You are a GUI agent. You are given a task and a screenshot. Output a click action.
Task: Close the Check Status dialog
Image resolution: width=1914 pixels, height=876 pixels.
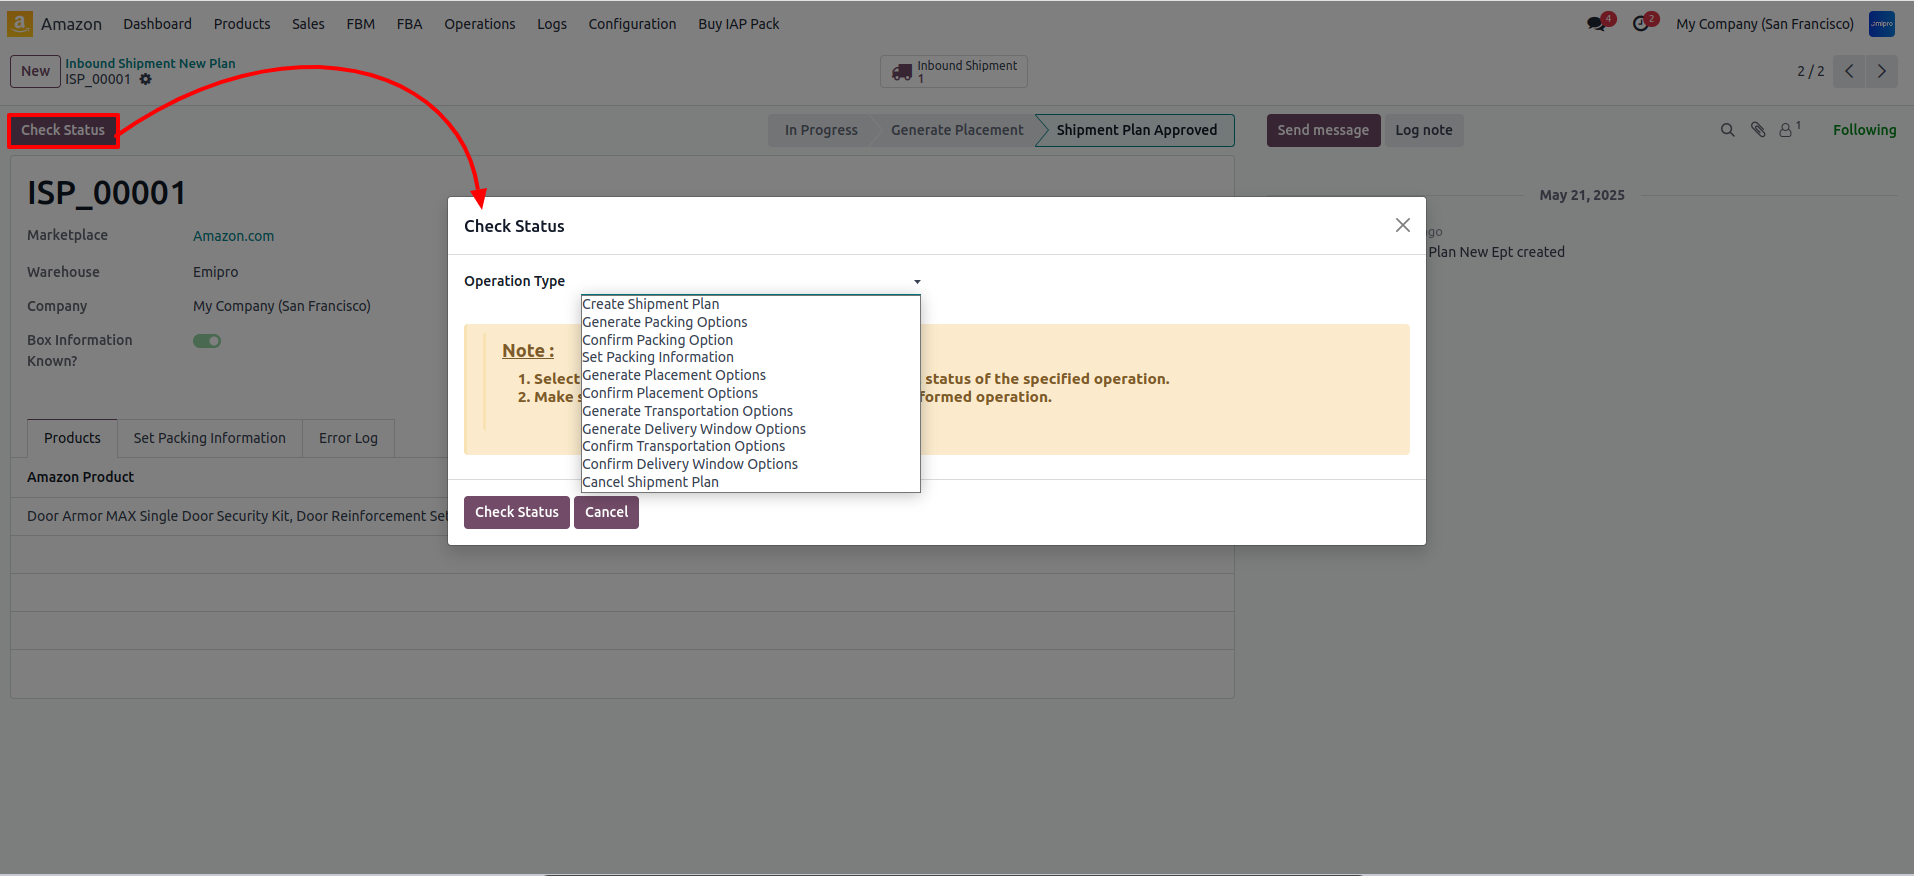1402,226
